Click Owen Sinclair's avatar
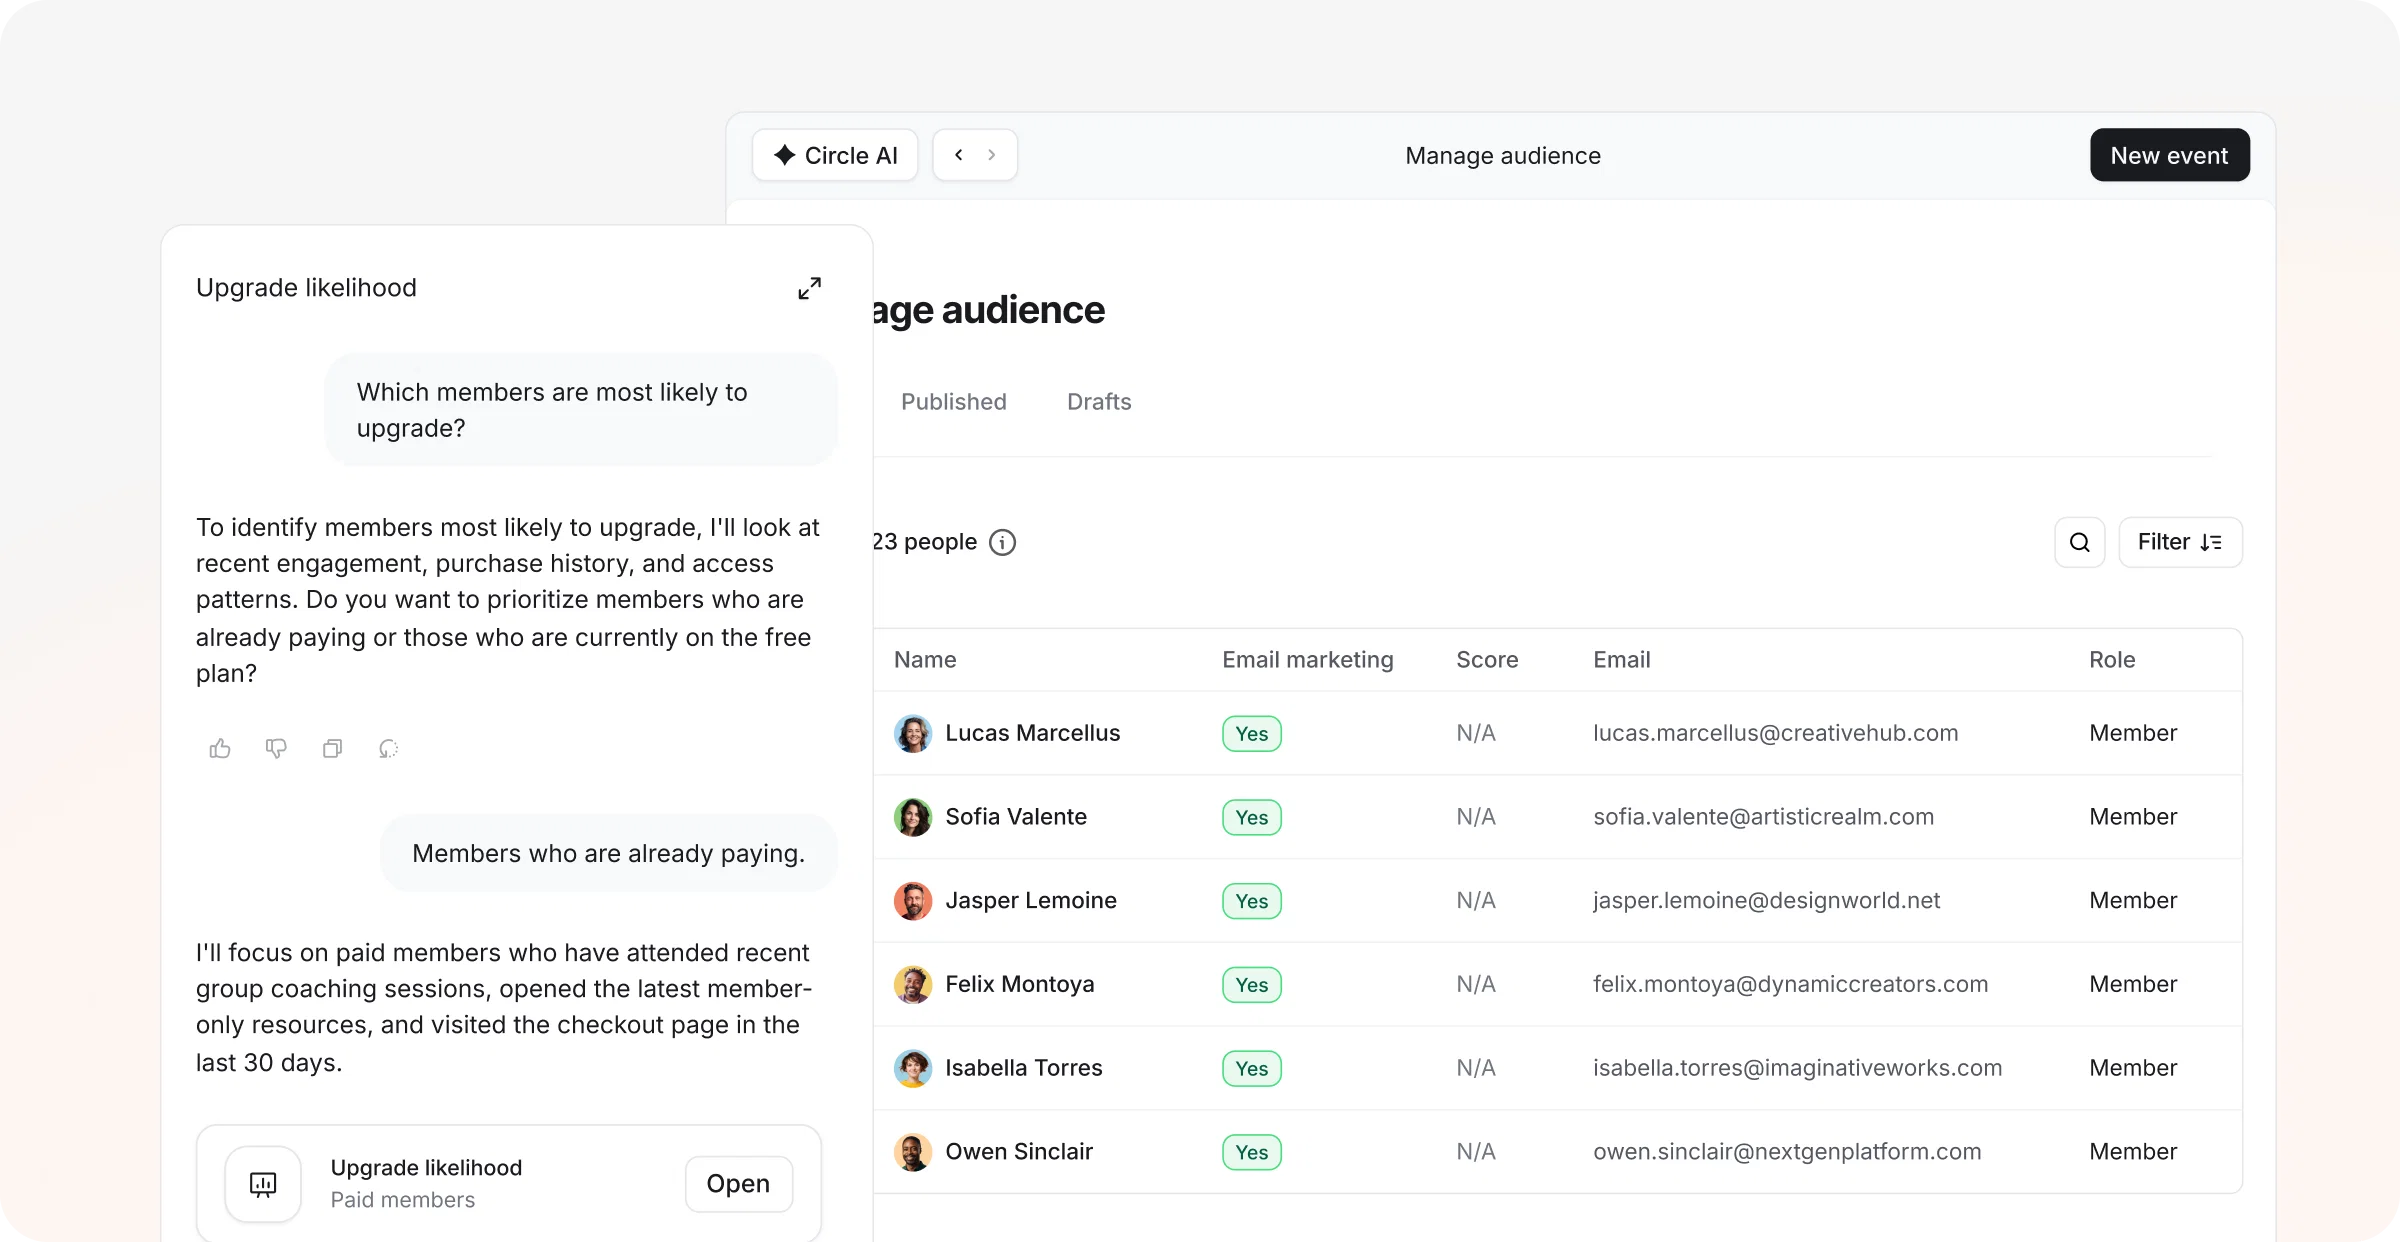The height and width of the screenshot is (1242, 2400). (x=912, y=1152)
